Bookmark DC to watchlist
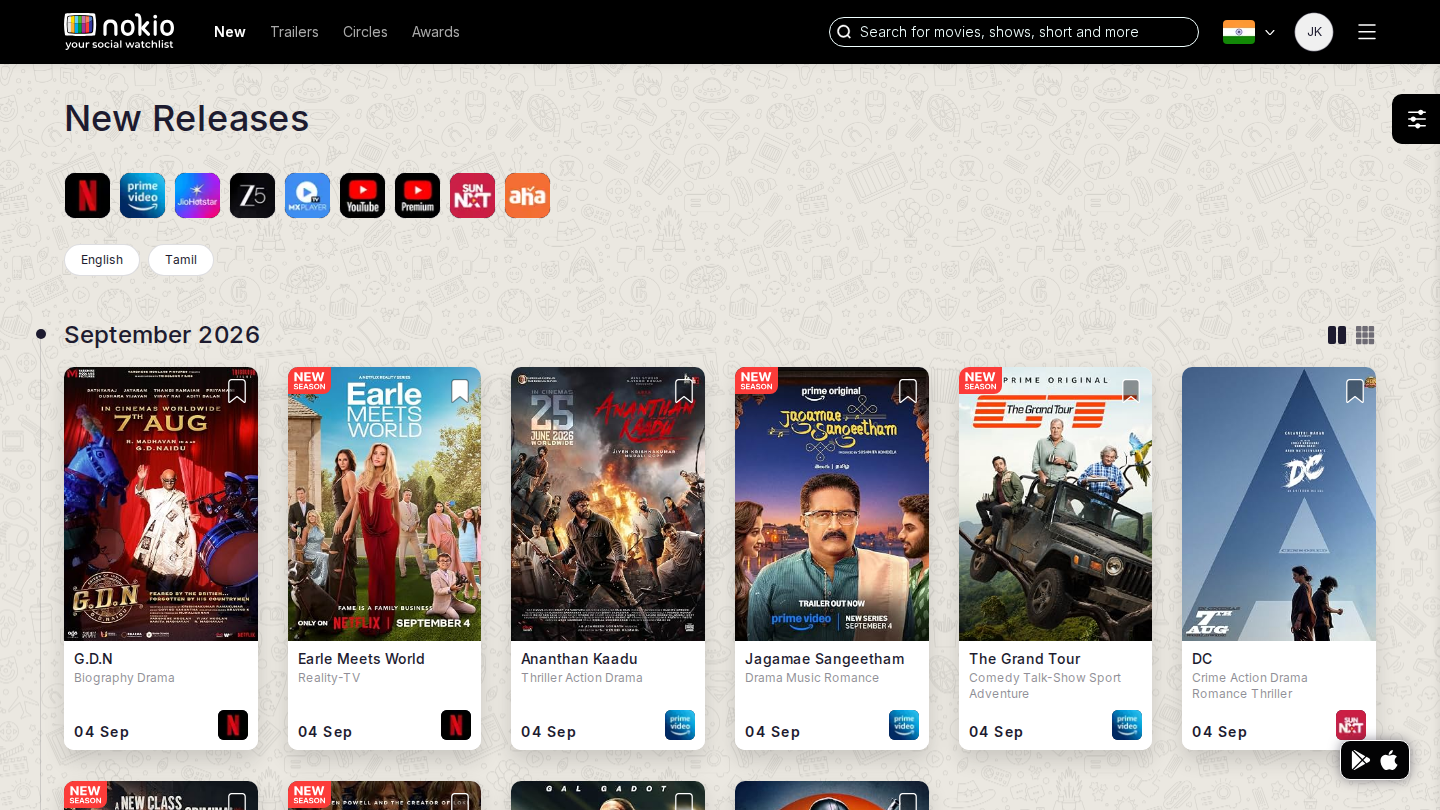Image resolution: width=1440 pixels, height=810 pixels. pos(1355,391)
